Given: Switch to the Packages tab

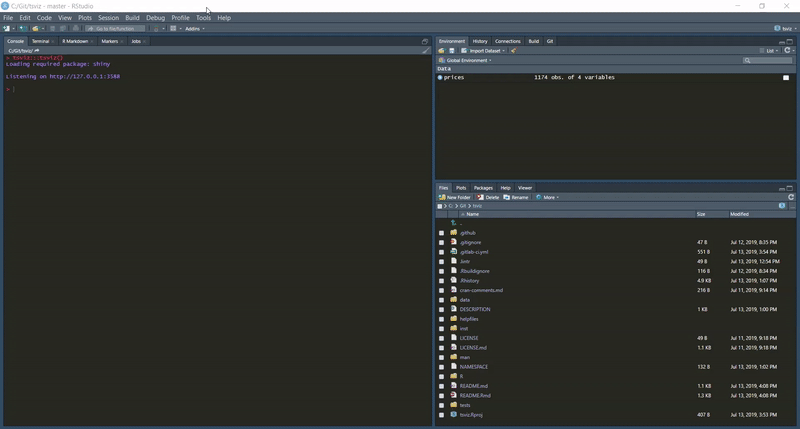Looking at the screenshot, I should click(x=483, y=188).
